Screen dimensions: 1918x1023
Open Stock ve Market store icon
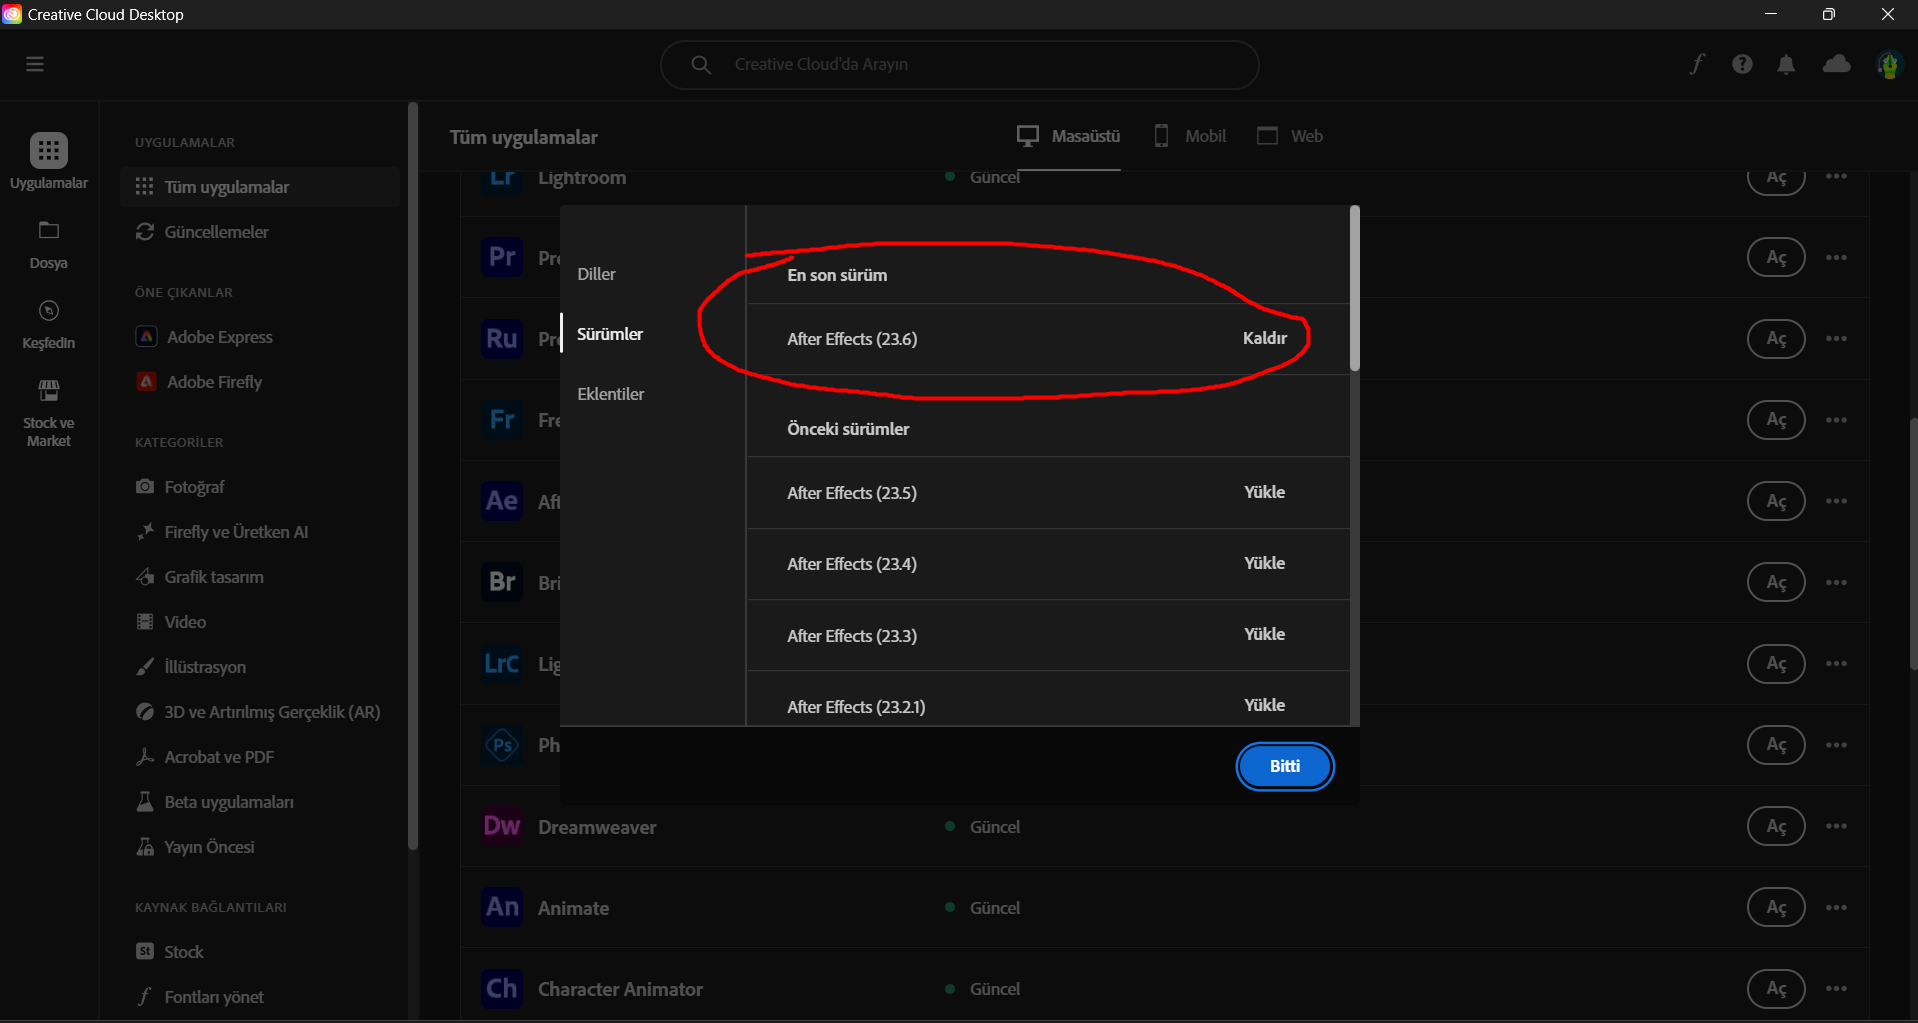click(x=49, y=390)
